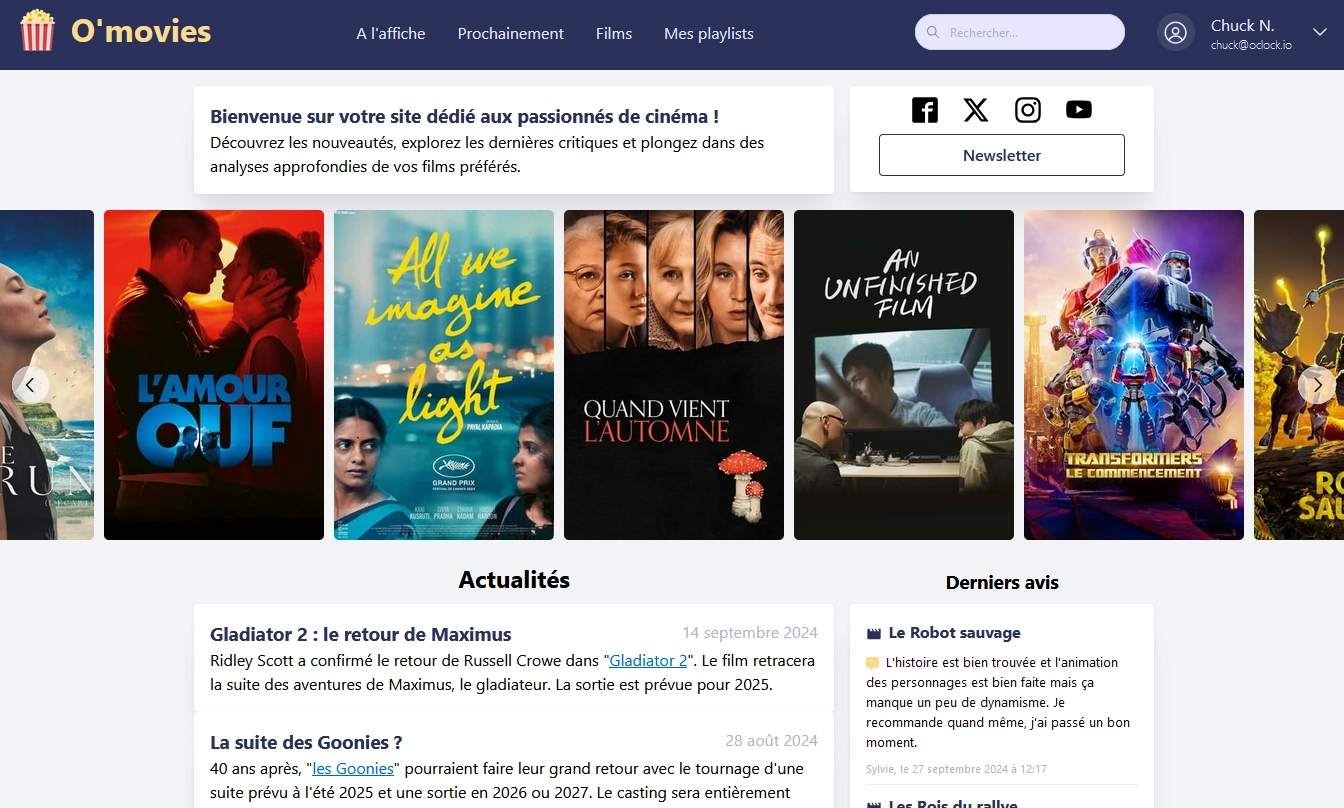The width and height of the screenshot is (1344, 808).
Task: Open Mes playlists menu
Action: point(709,34)
